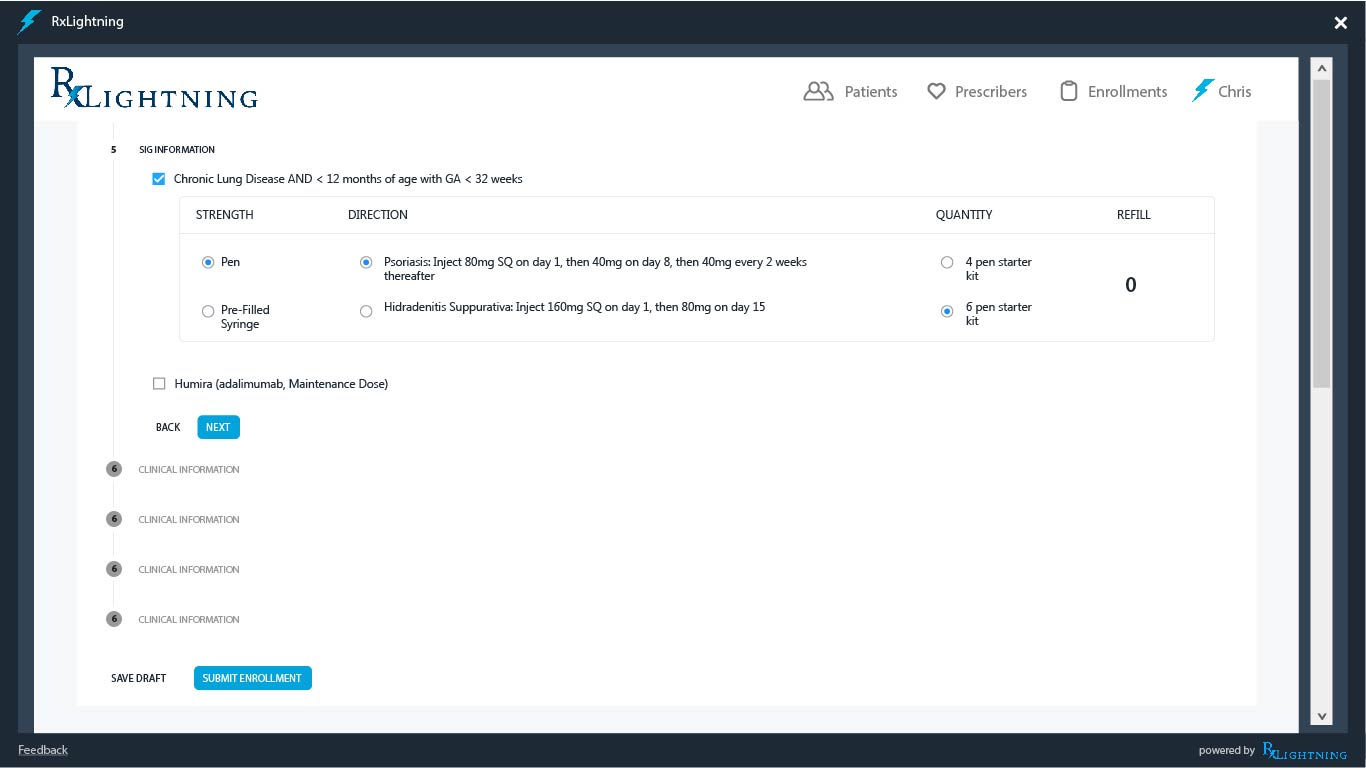Click the Patients people icon
This screenshot has height=768, width=1366.
(818, 92)
